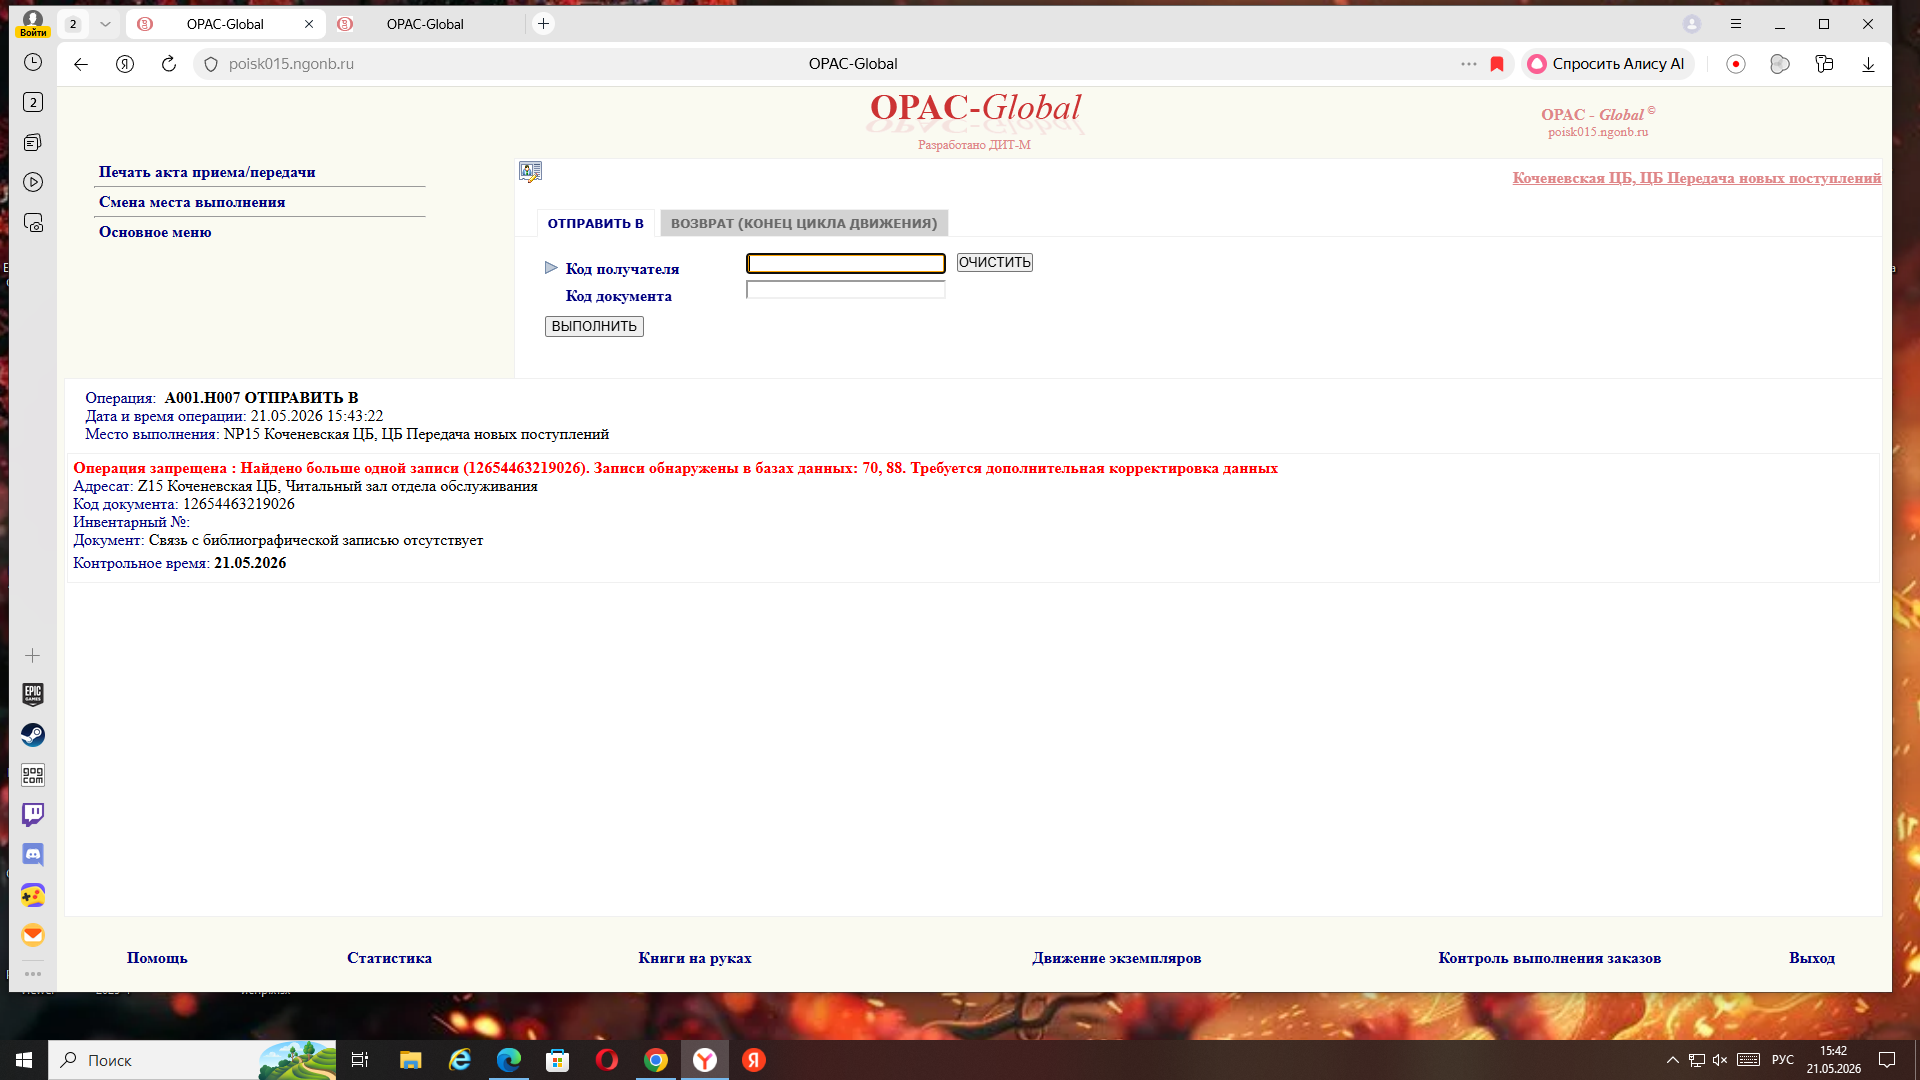This screenshot has height=1080, width=1920.
Task: Open Статистика in the bottom menu
Action: [389, 958]
